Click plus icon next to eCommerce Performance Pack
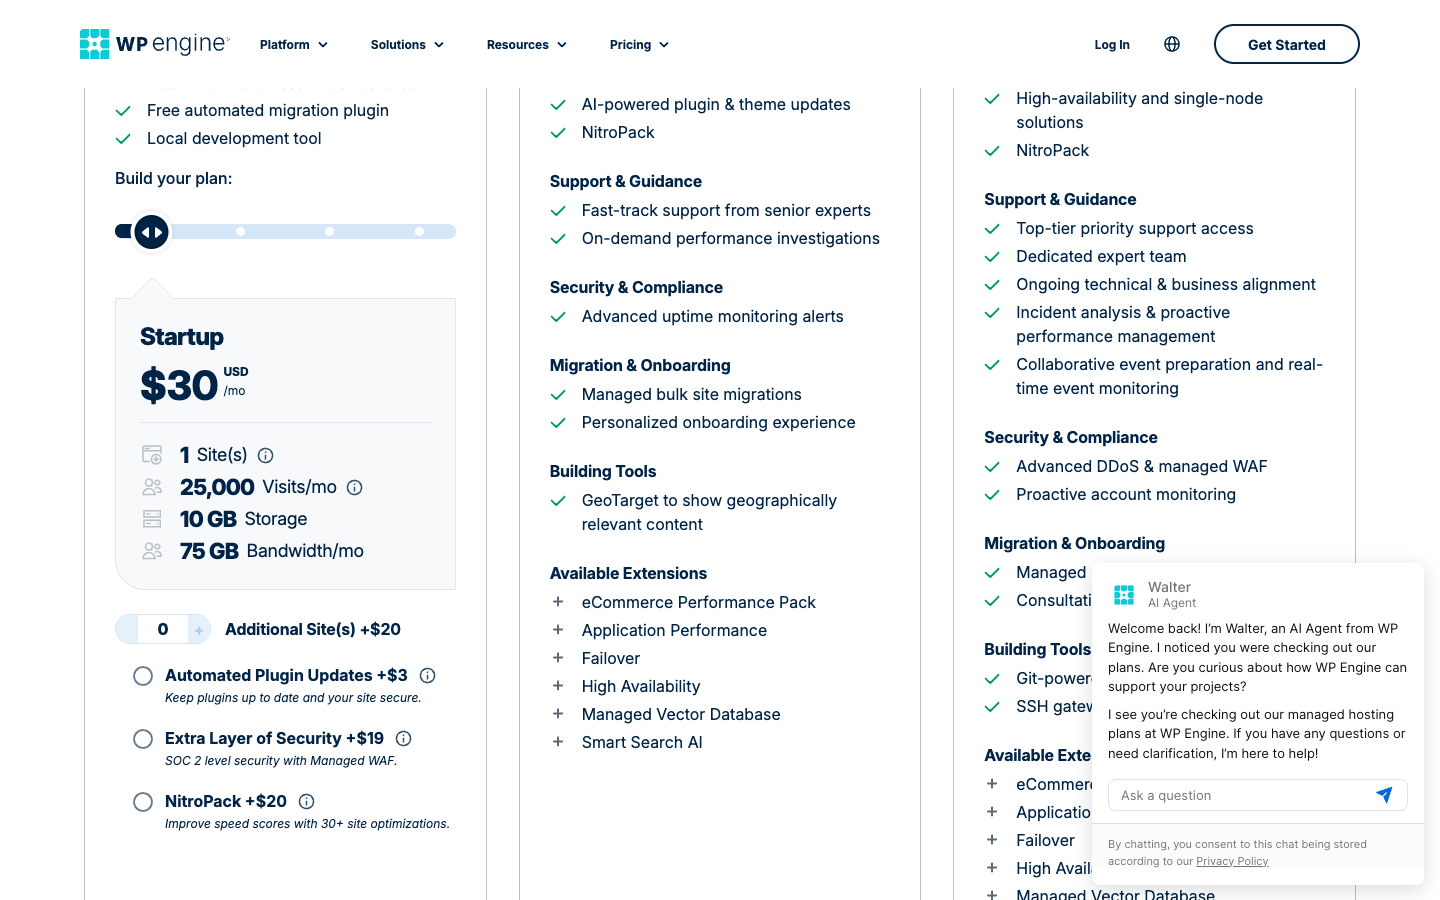The height and width of the screenshot is (900, 1440). click(558, 602)
